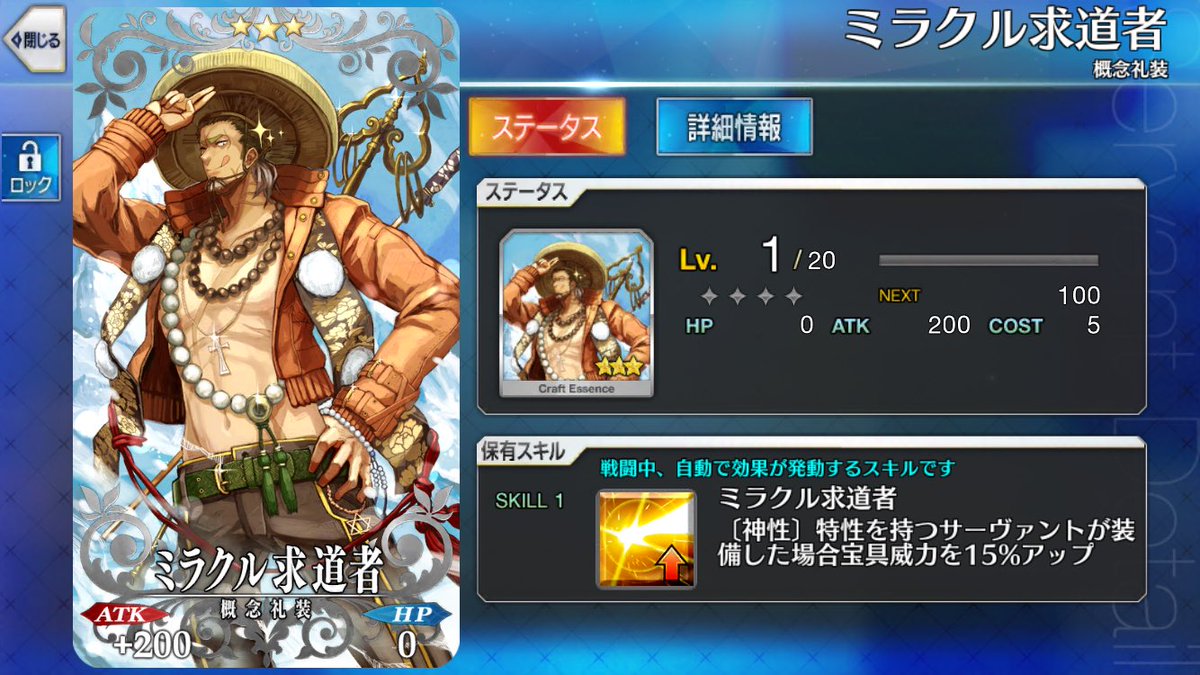The image size is (1200, 675).
Task: Tap the four limit-break star markers
Action: pyautogui.click(x=751, y=296)
